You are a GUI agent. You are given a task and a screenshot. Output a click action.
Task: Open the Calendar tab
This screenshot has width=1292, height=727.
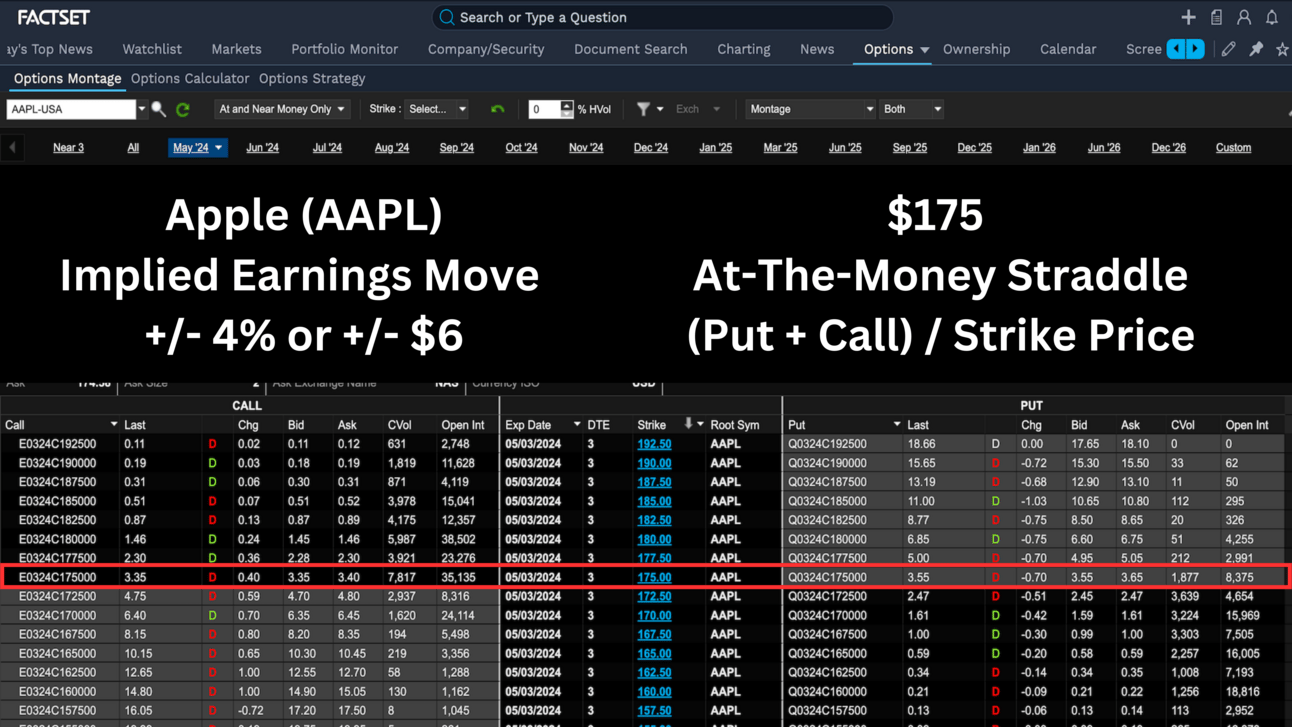1068,49
